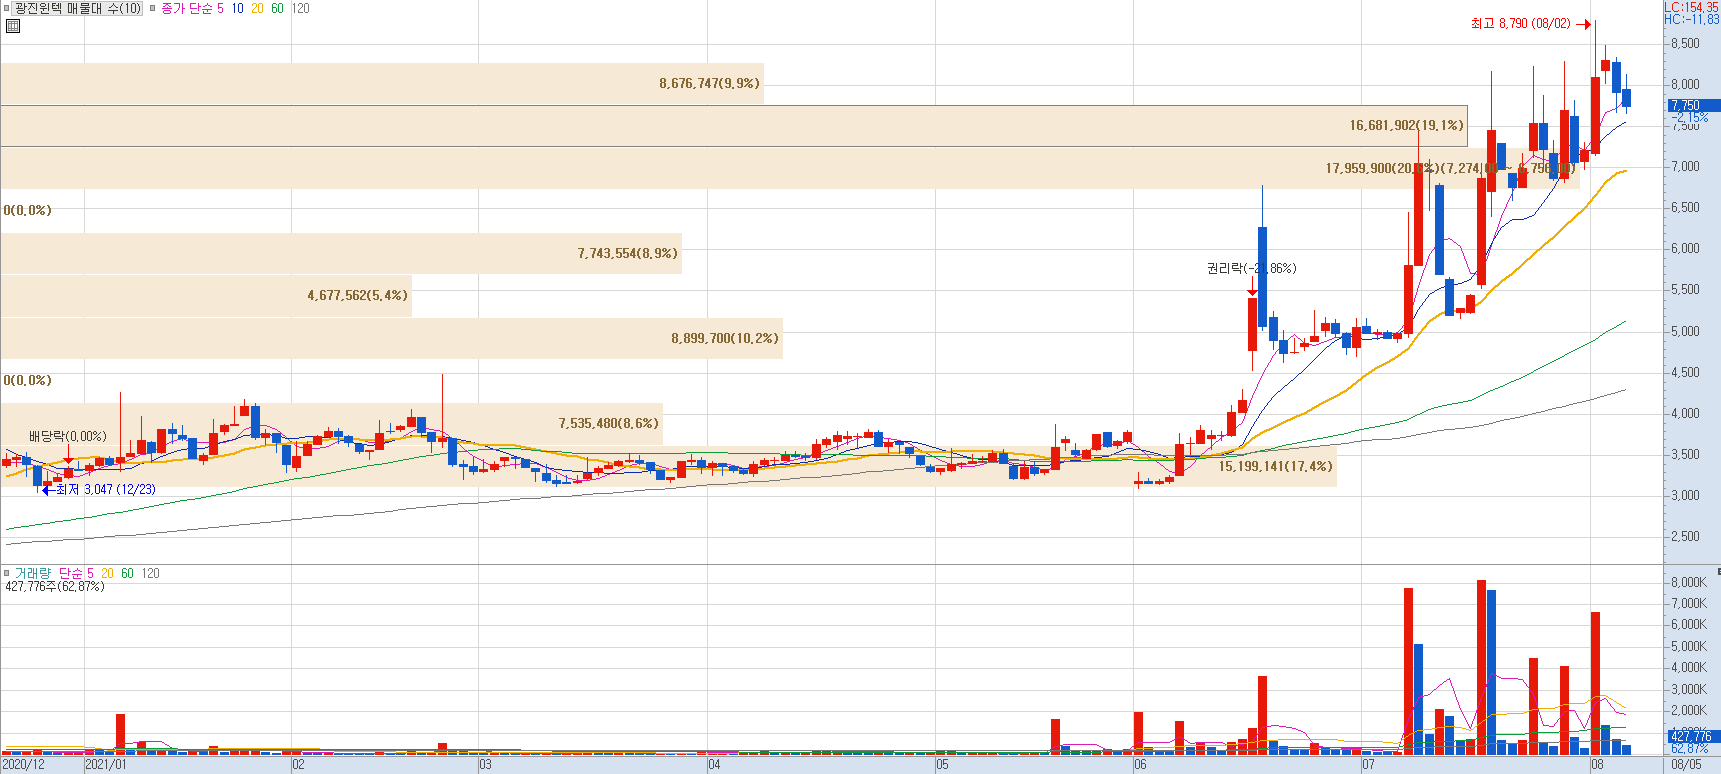The width and height of the screenshot is (1721, 774).
Task: Click the square marker before 거래량 label
Action: (x=7, y=573)
